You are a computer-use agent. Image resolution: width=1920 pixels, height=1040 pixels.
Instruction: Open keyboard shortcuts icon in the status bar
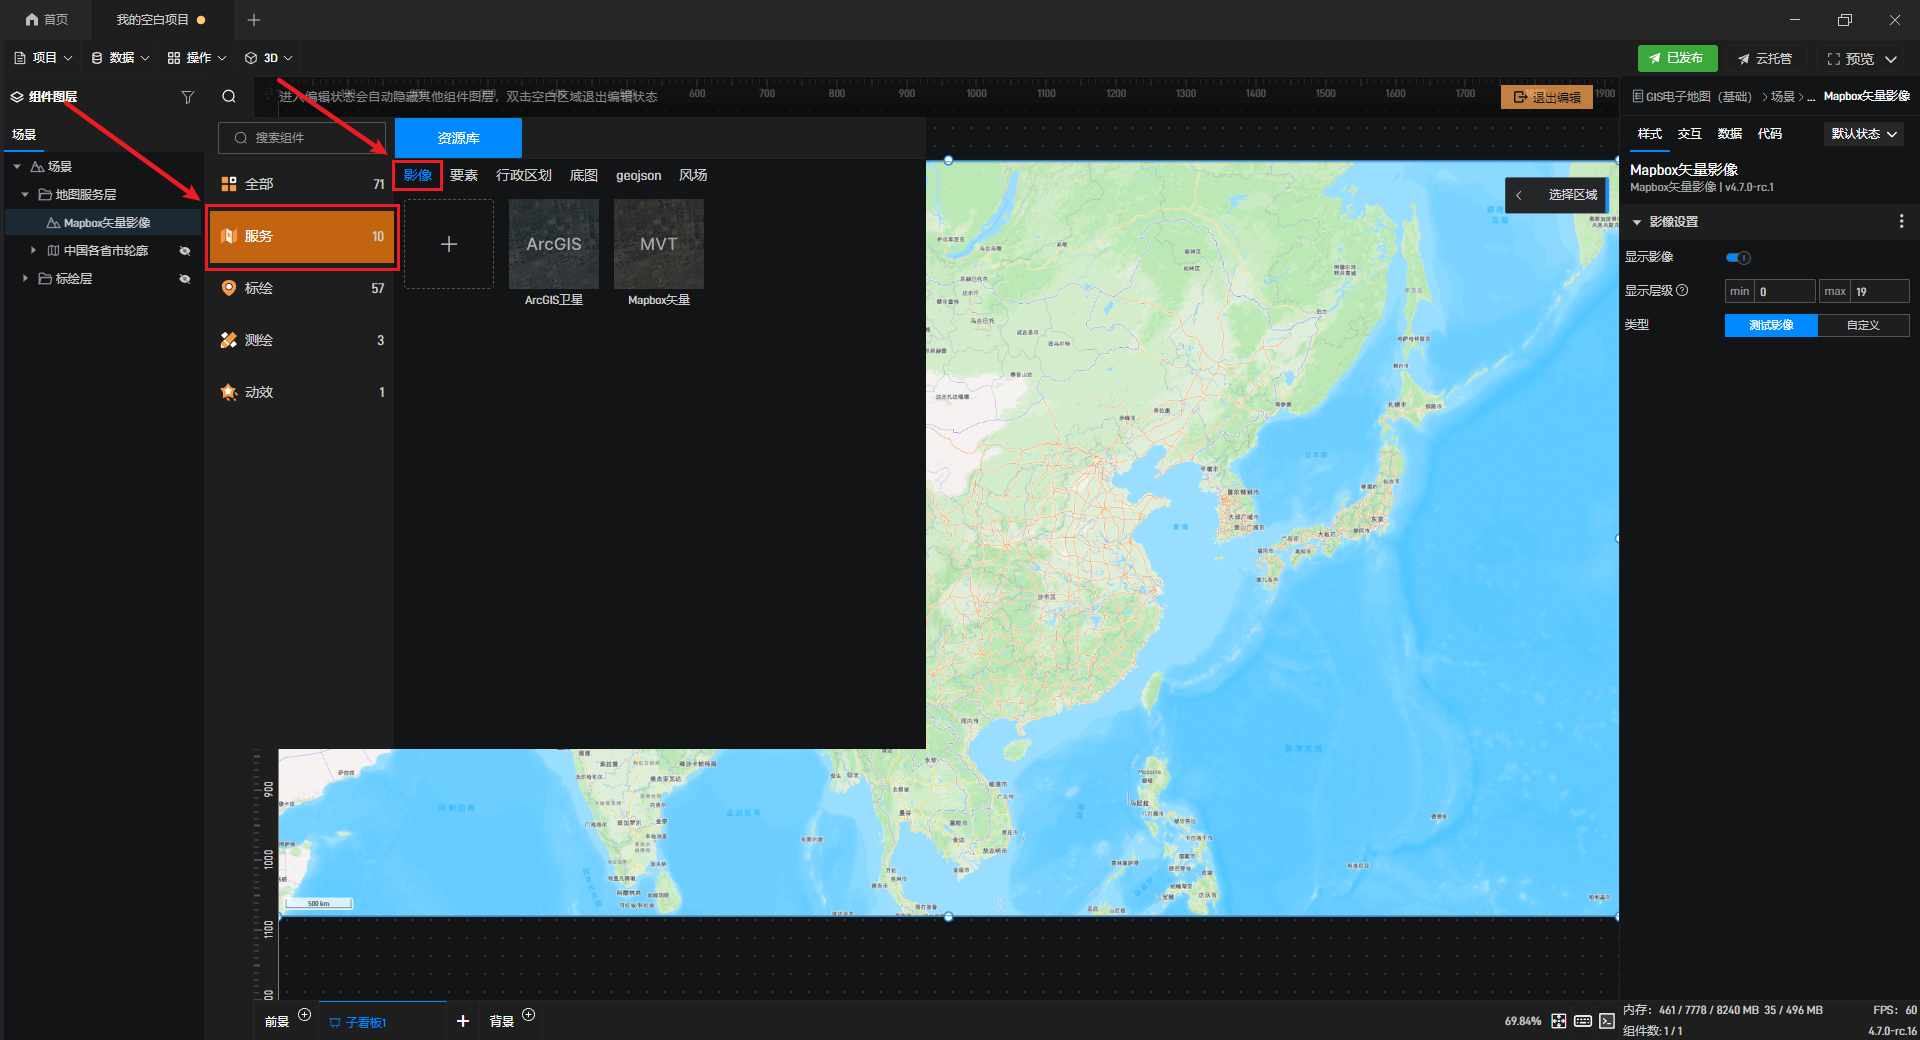[1582, 1021]
